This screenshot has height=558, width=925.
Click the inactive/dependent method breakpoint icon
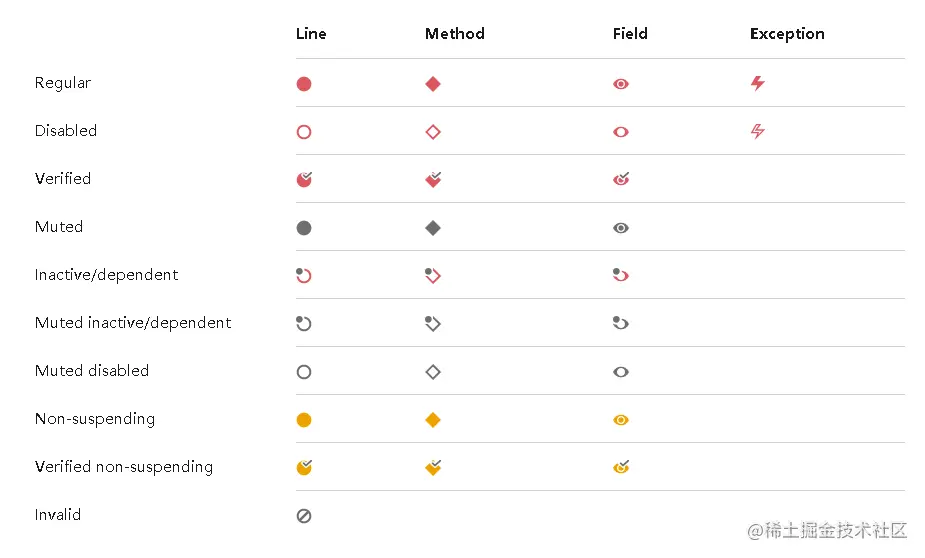pyautogui.click(x=433, y=276)
